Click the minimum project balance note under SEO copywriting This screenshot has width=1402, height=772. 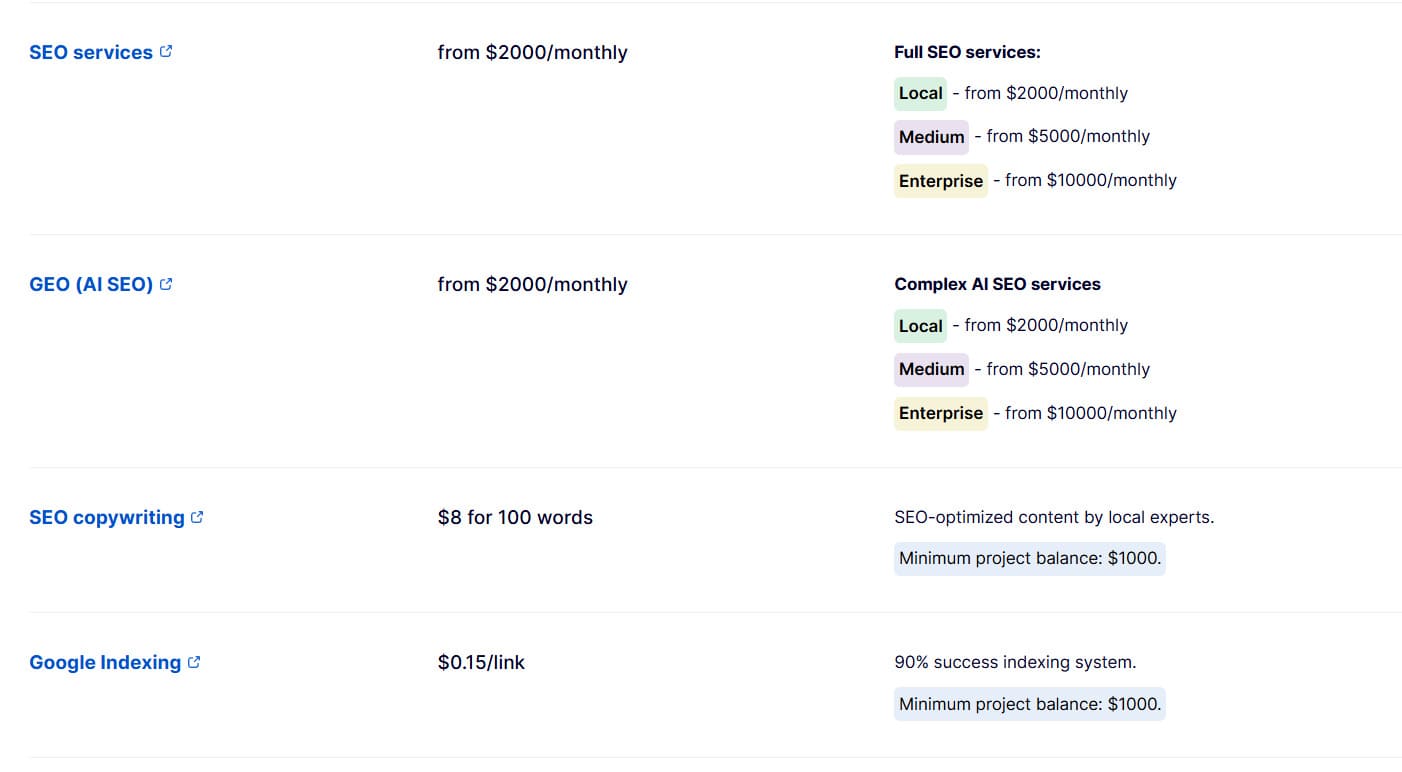click(x=1029, y=558)
